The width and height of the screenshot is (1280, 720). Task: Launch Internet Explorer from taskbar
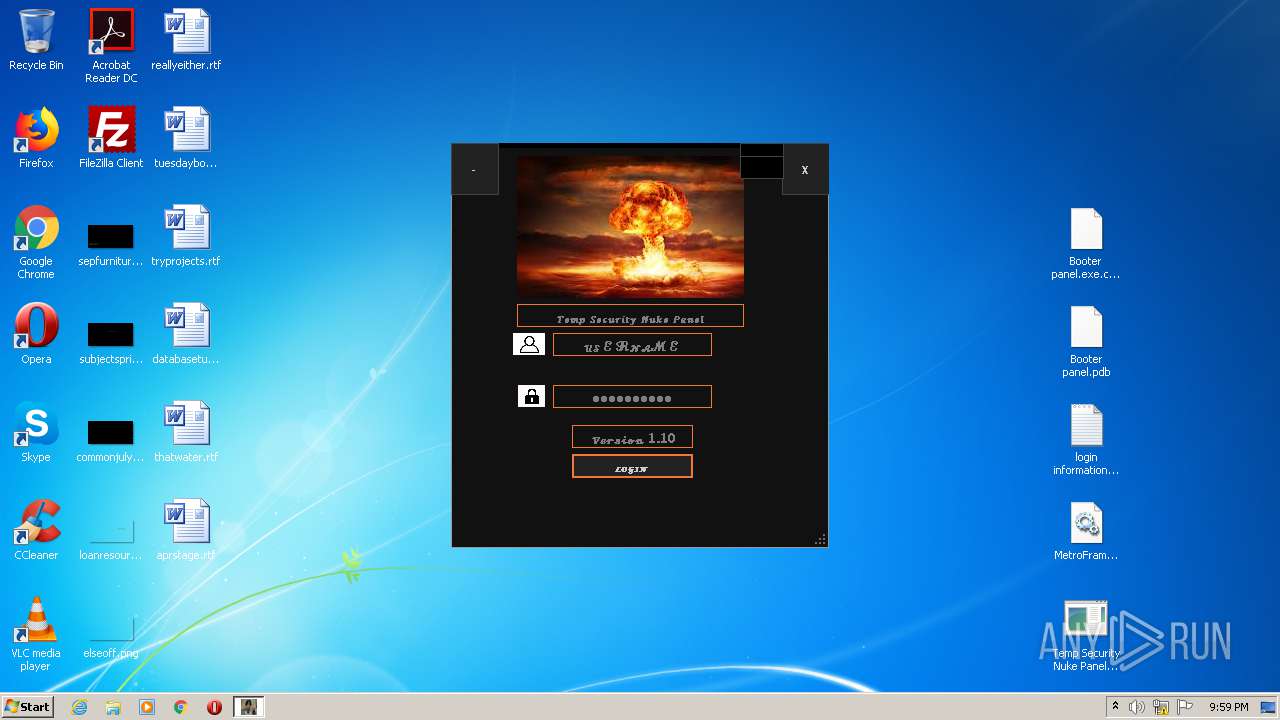80,707
